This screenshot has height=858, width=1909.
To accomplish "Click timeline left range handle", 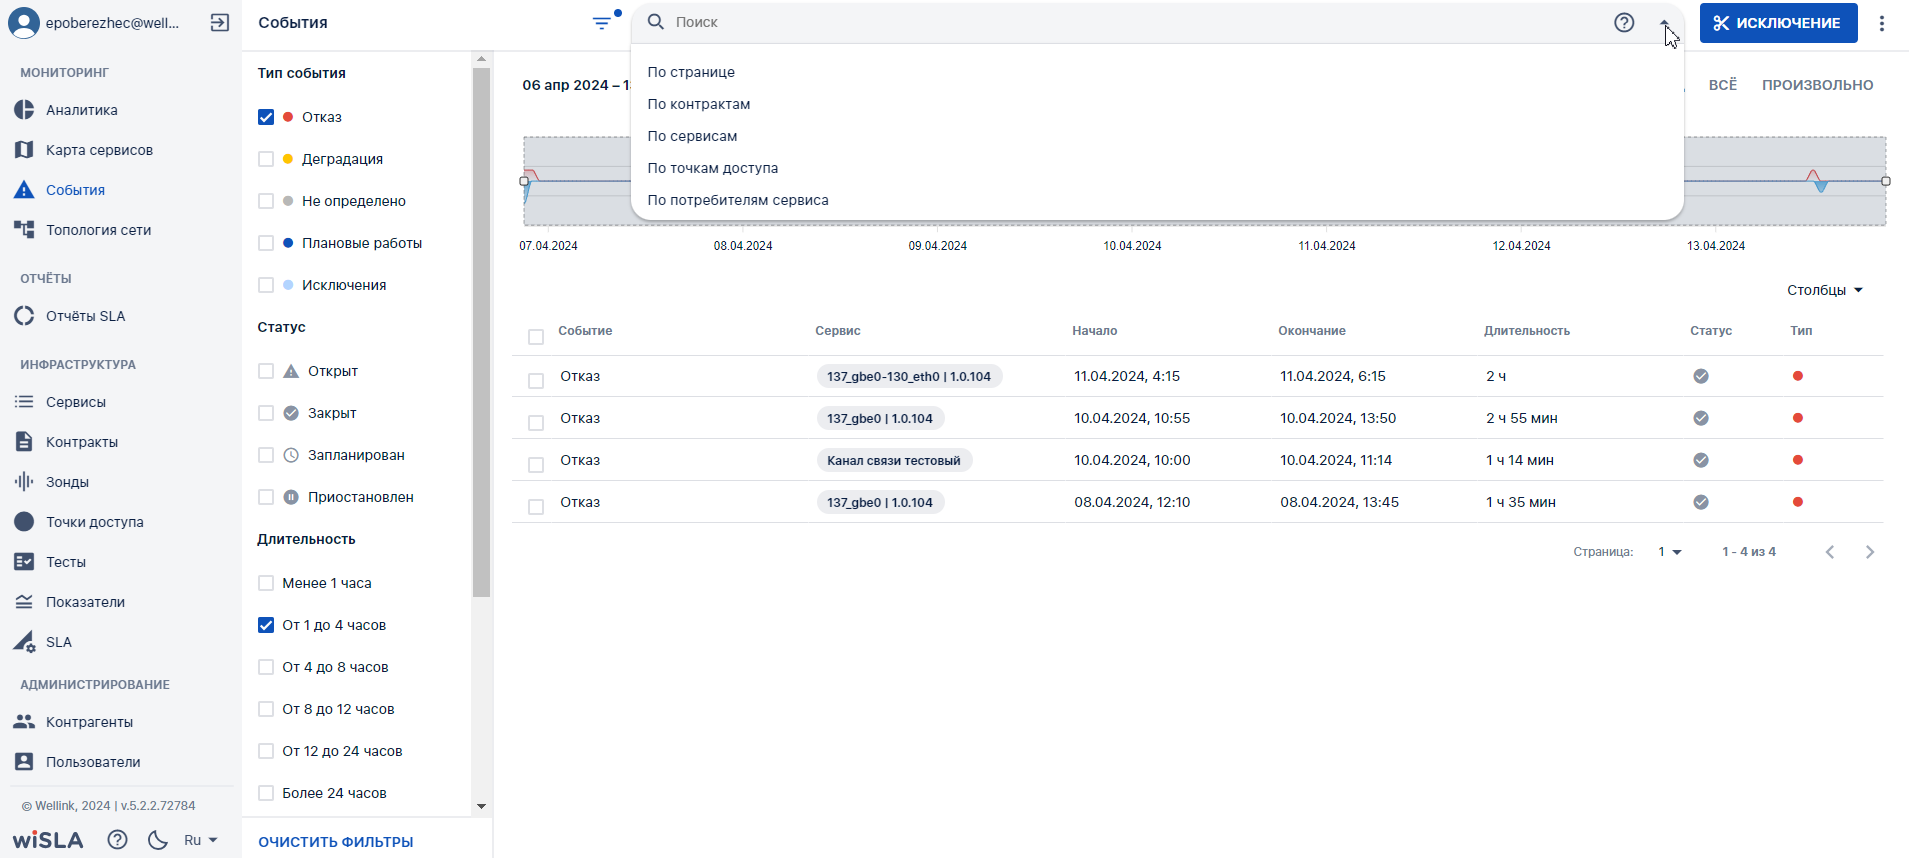I will (524, 181).
